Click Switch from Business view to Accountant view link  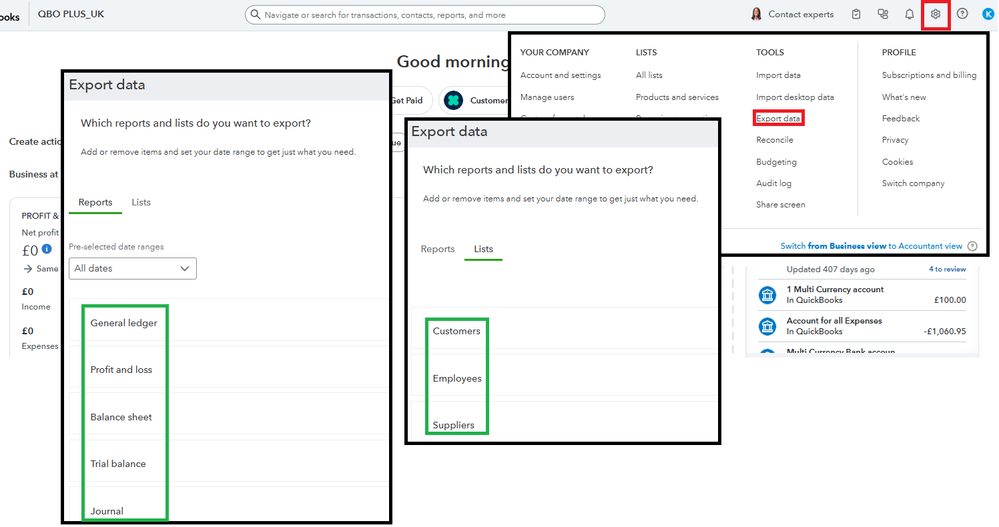coord(871,246)
